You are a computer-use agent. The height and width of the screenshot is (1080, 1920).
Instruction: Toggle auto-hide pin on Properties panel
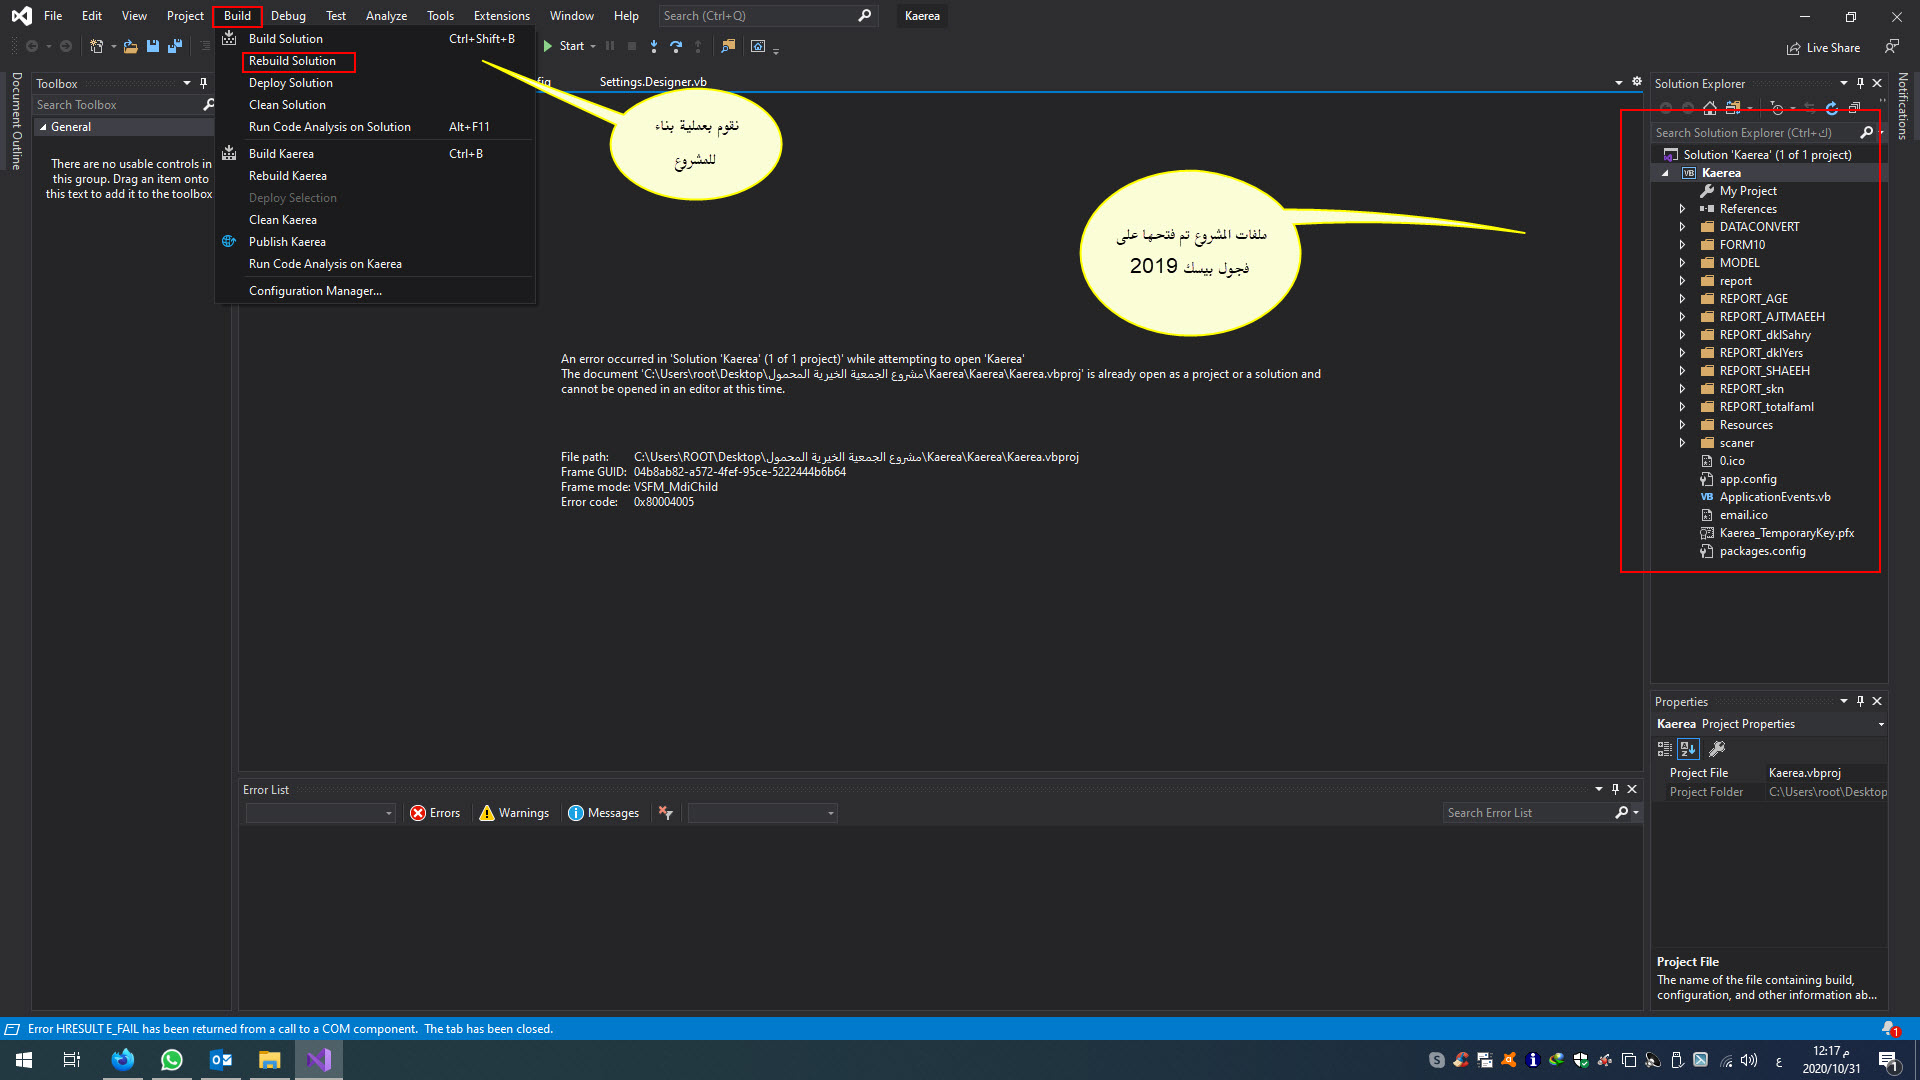pyautogui.click(x=1860, y=701)
